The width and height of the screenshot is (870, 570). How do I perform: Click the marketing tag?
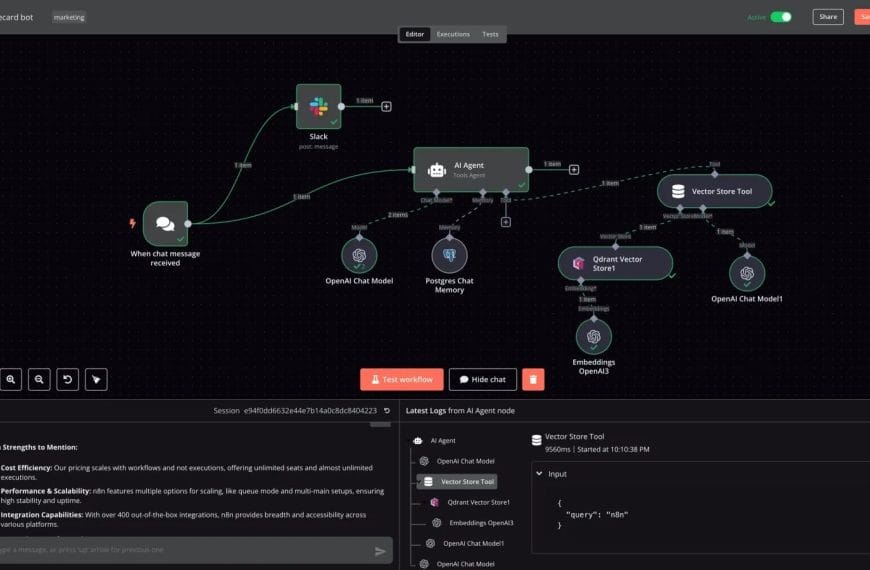point(69,17)
